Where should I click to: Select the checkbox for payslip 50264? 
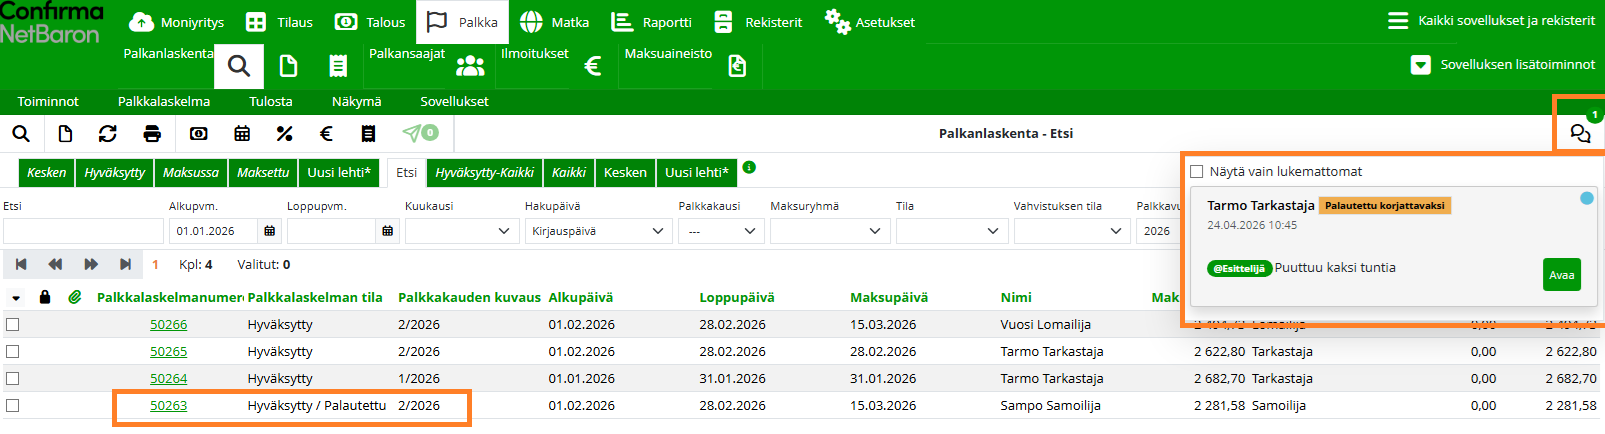coord(13,378)
